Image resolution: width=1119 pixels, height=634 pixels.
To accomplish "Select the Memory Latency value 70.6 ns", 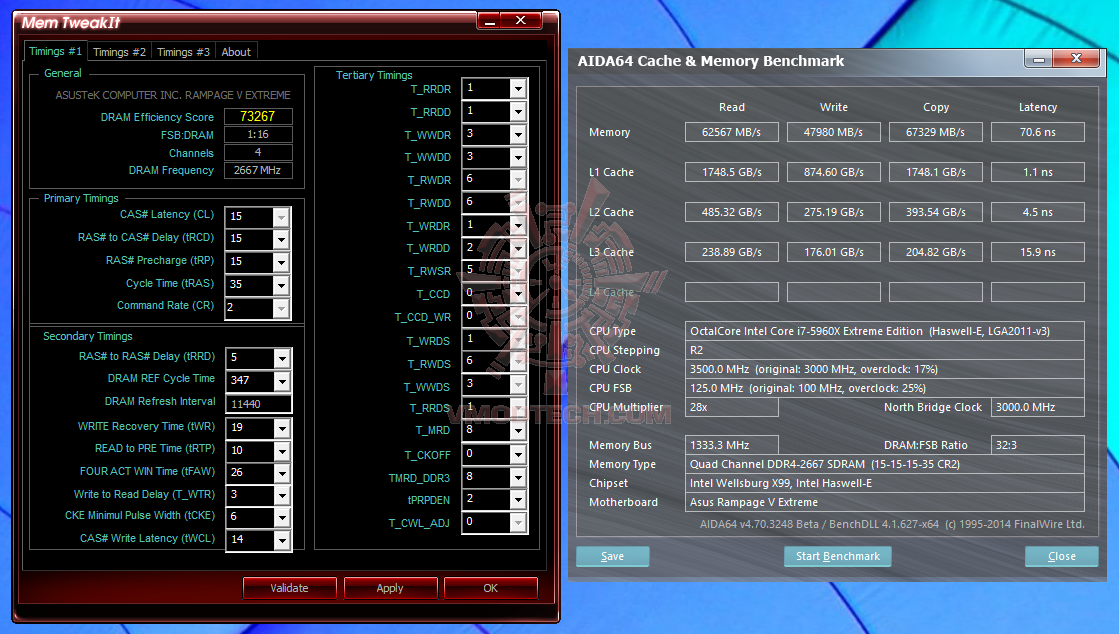I will tap(1038, 132).
